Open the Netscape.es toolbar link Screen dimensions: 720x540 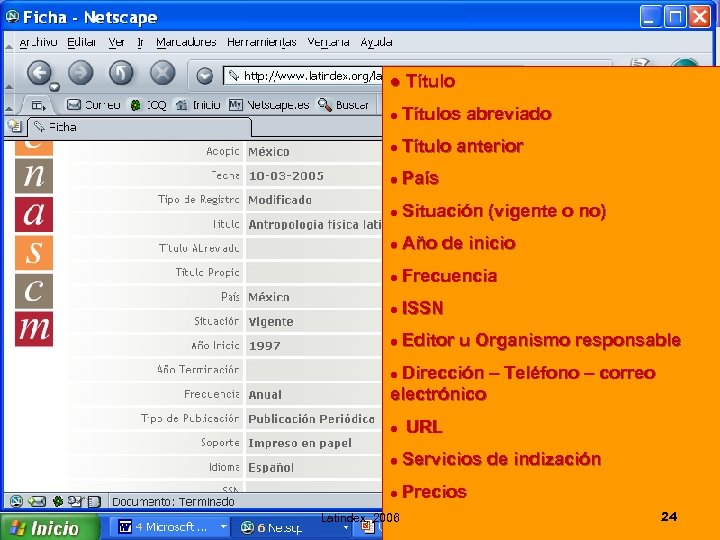[269, 105]
